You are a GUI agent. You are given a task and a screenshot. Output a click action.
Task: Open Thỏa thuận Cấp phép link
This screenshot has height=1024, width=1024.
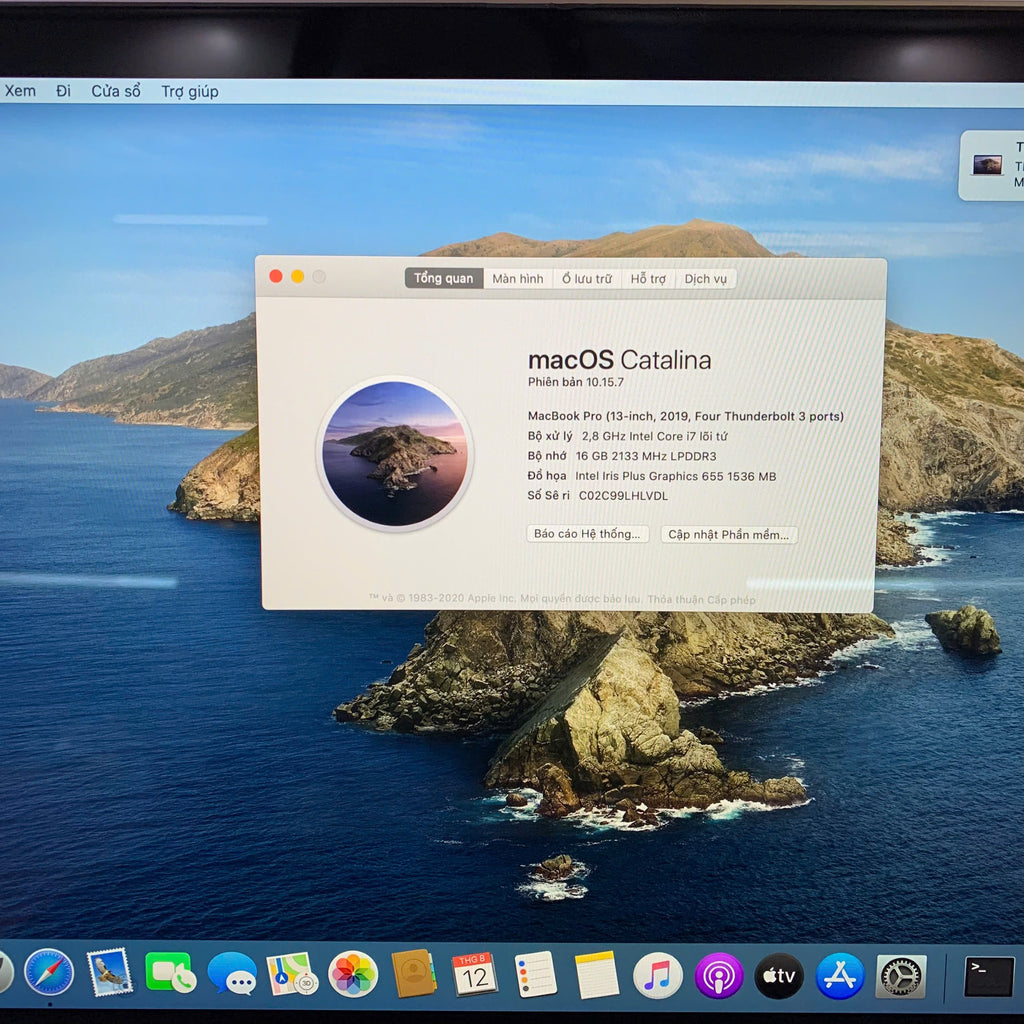[701, 600]
